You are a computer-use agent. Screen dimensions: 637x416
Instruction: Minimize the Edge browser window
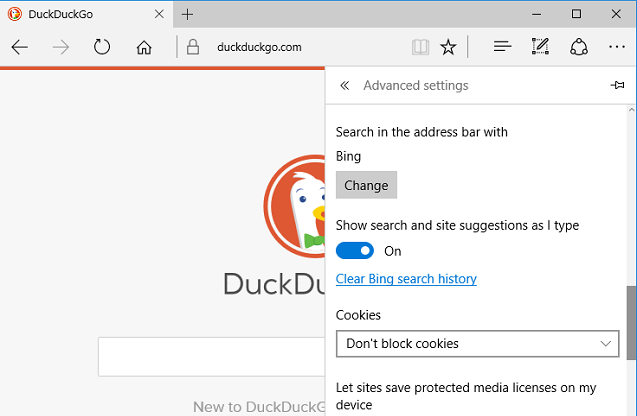click(x=537, y=14)
